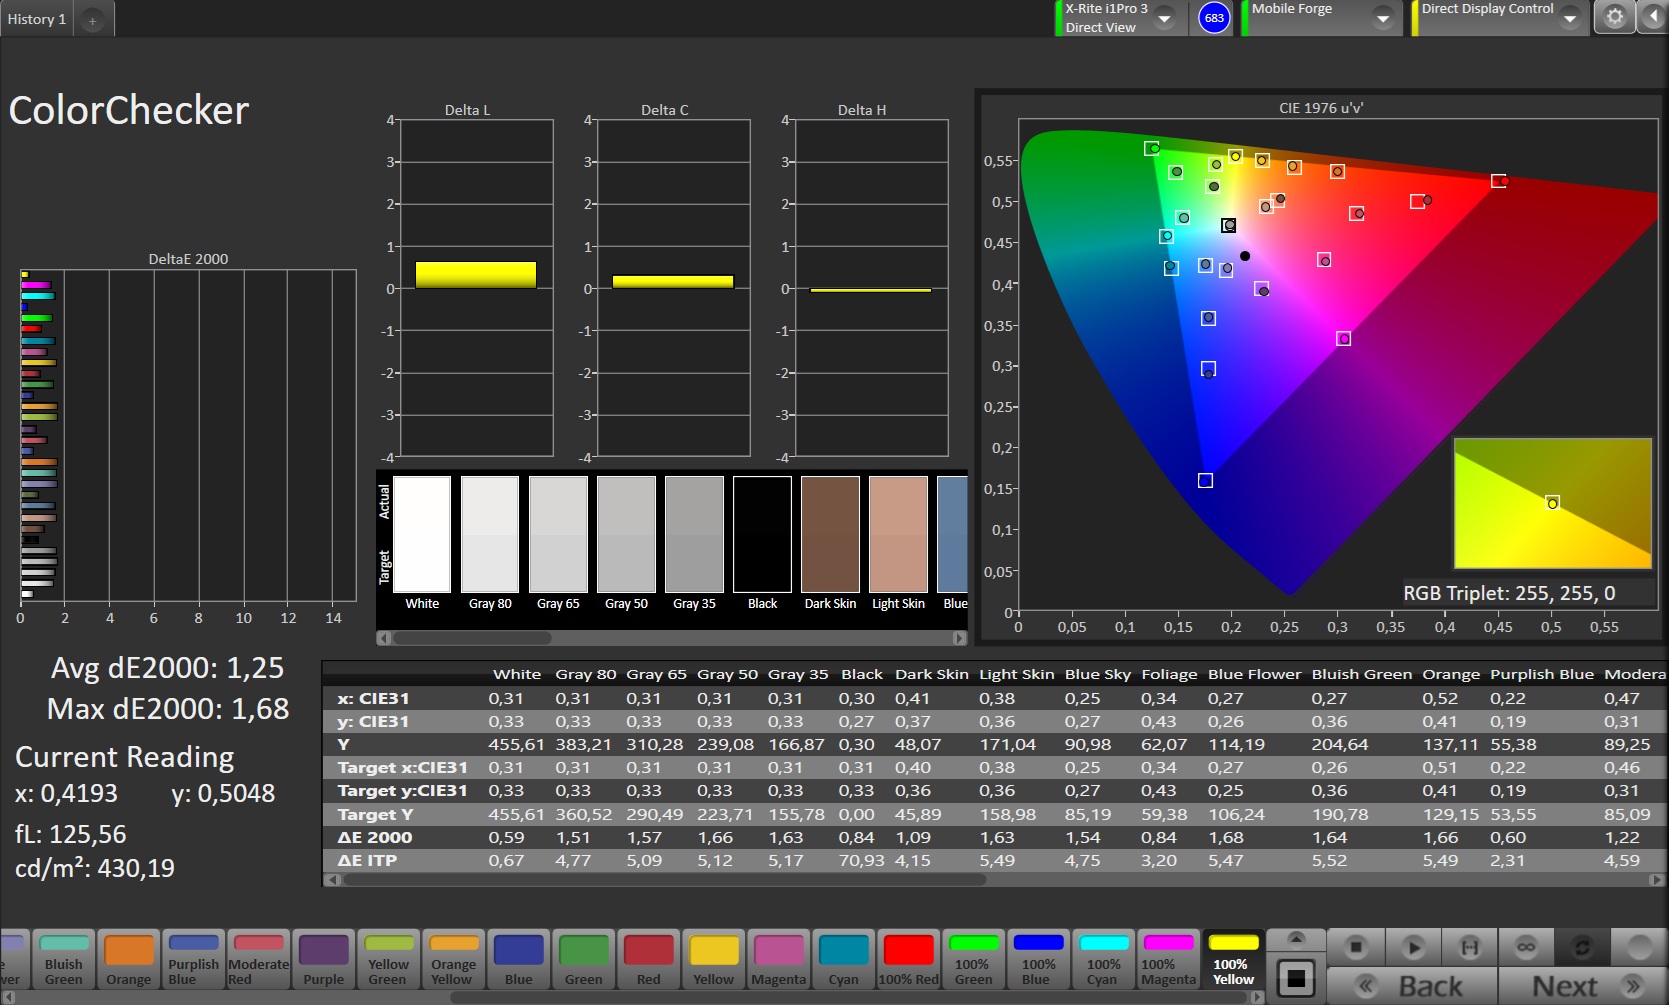
Task: Toggle the black square pattern window button
Action: (x=1296, y=978)
